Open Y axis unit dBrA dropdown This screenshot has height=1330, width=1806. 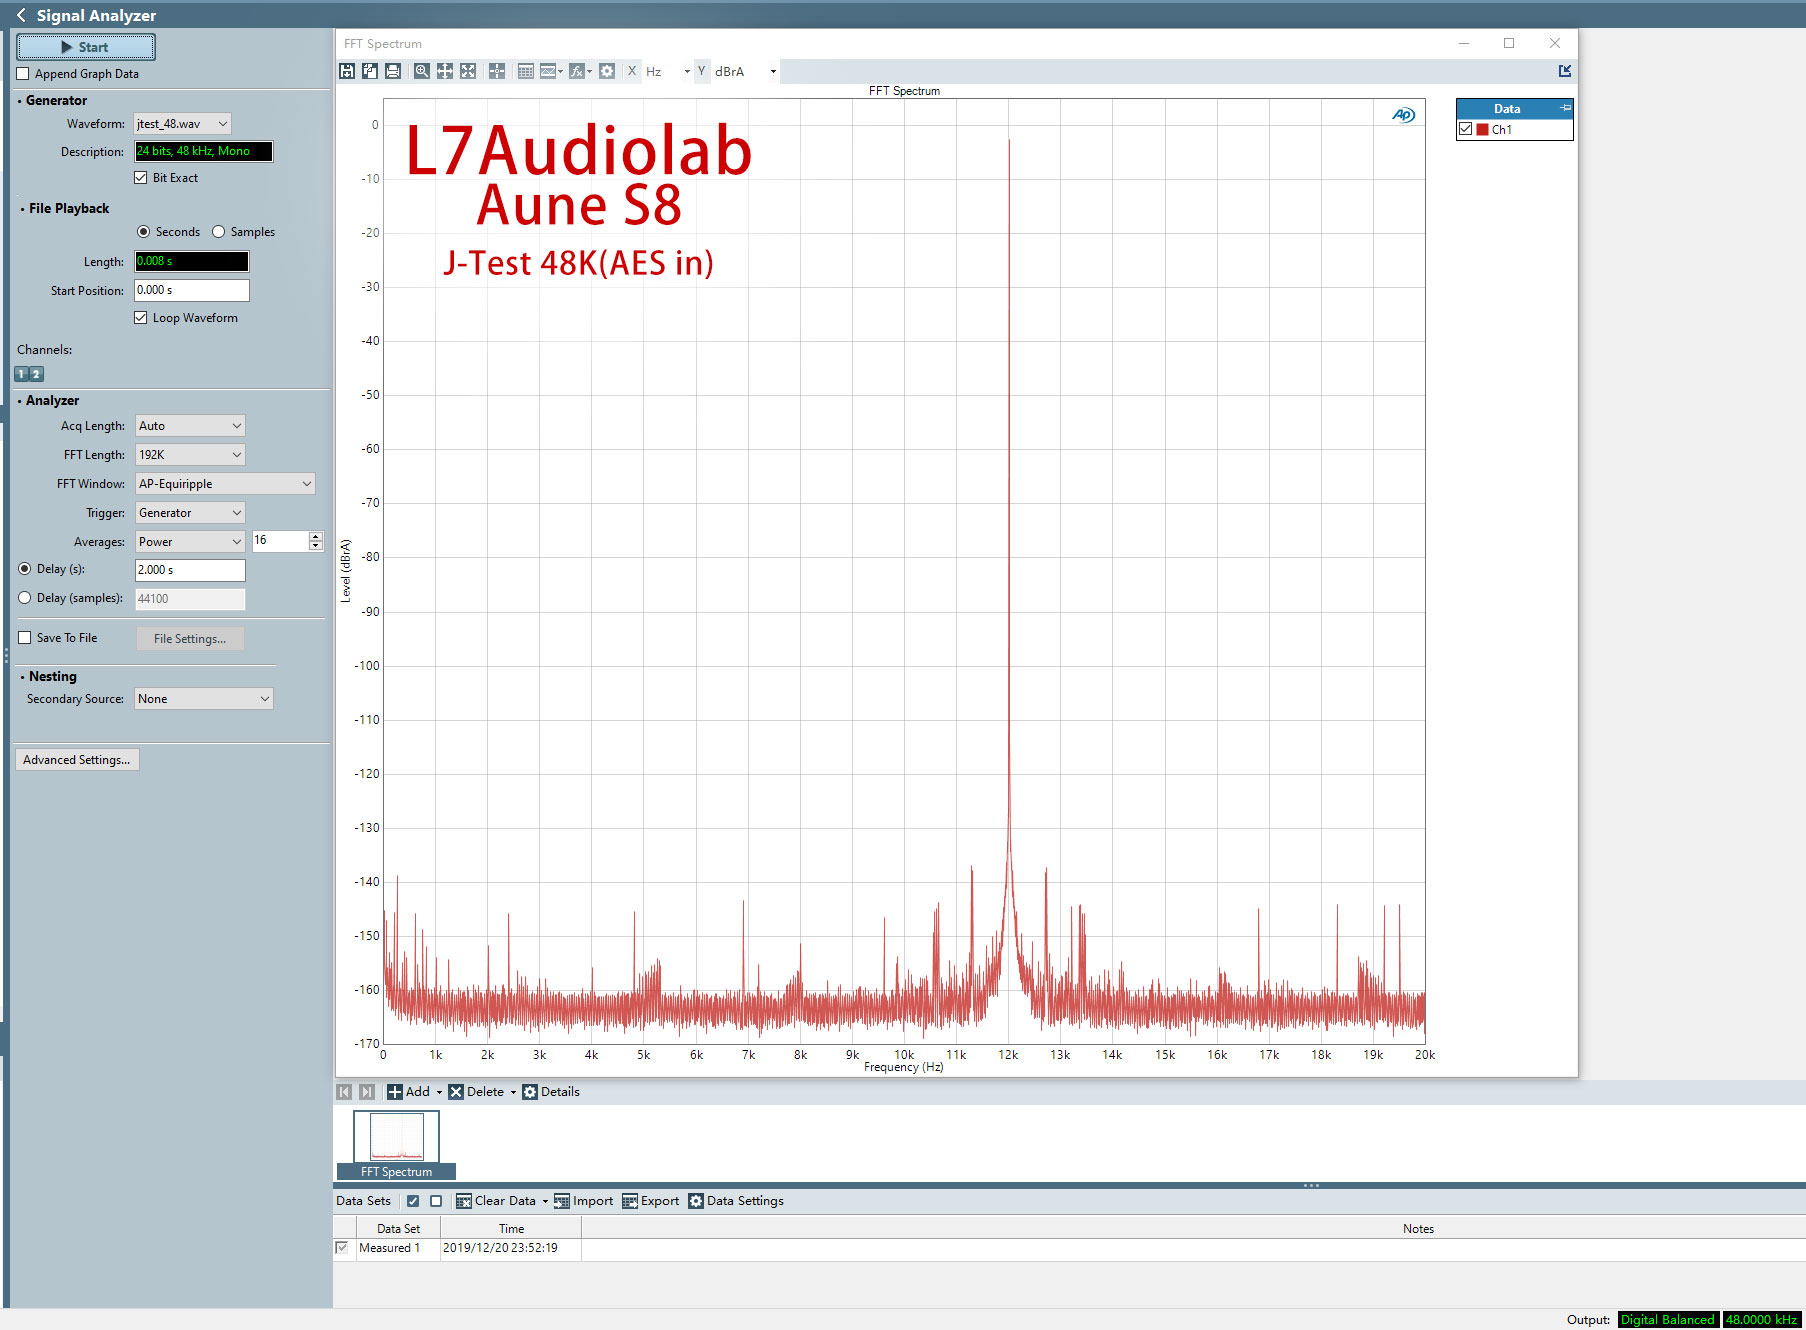(773, 72)
